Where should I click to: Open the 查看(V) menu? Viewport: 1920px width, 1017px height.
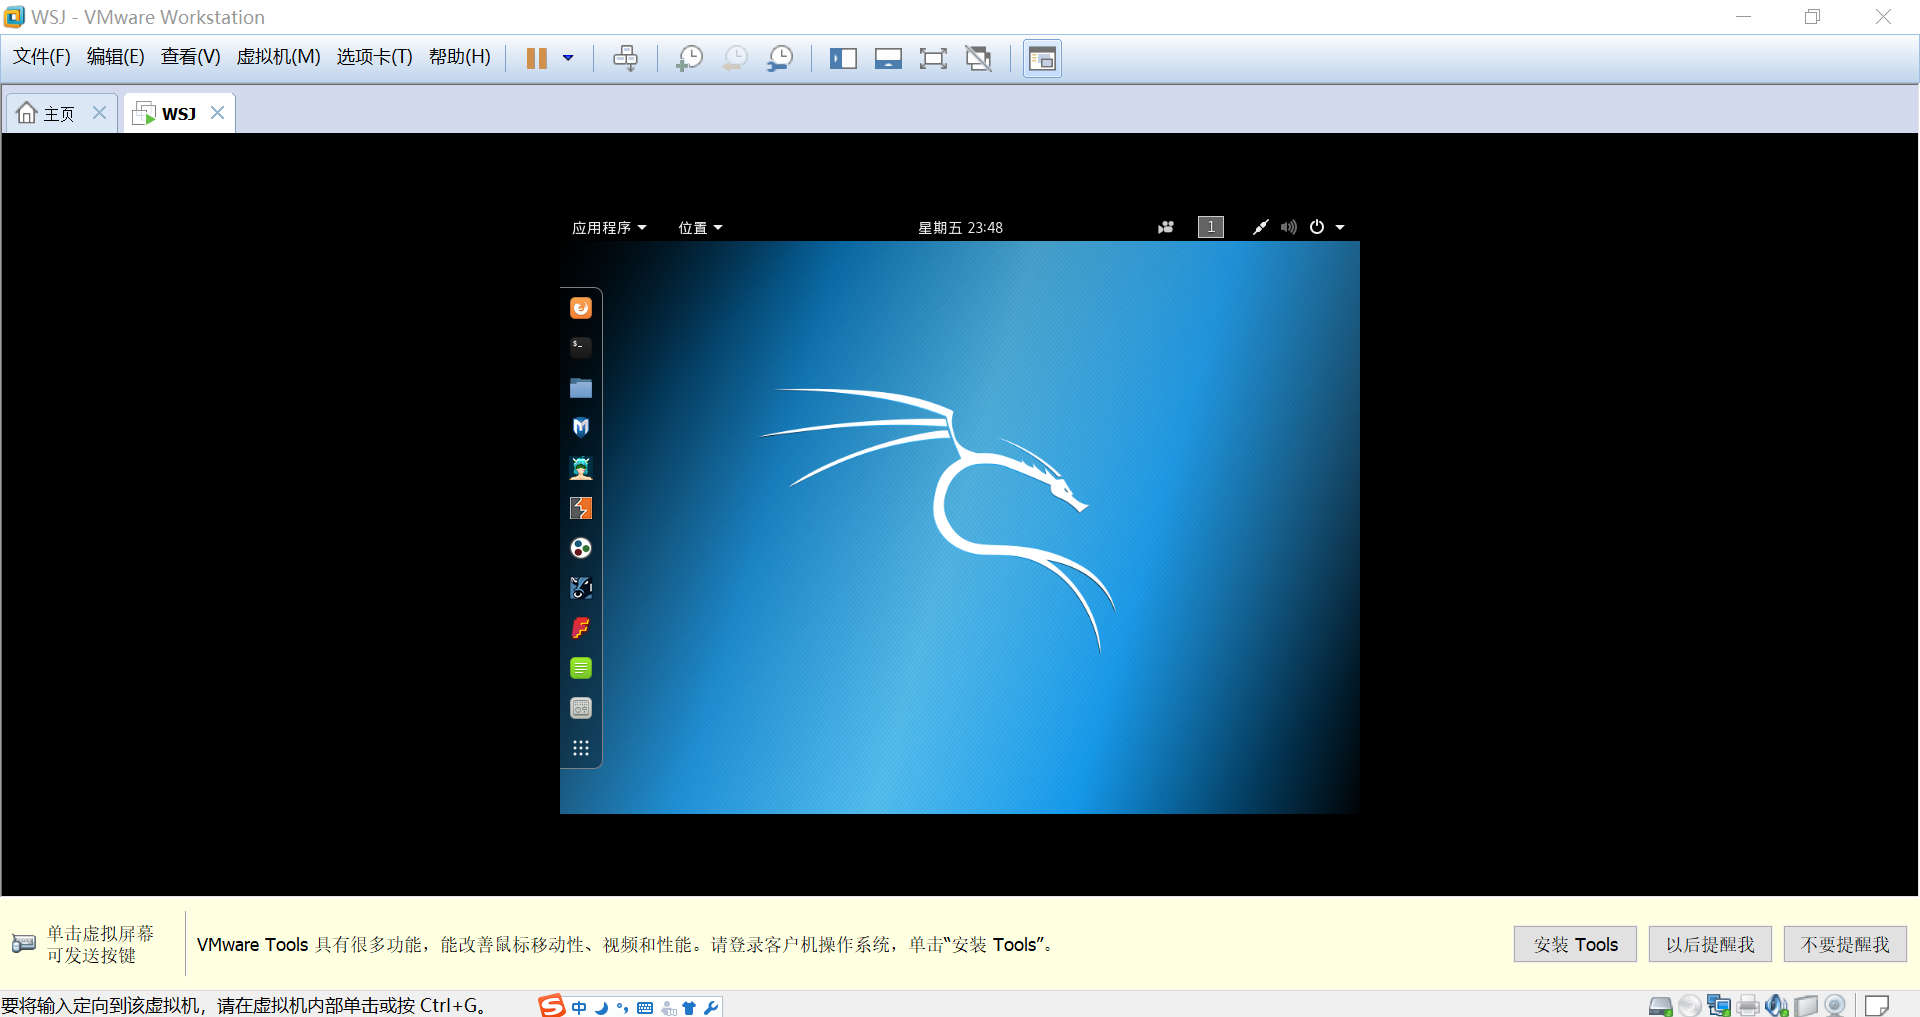tap(190, 57)
